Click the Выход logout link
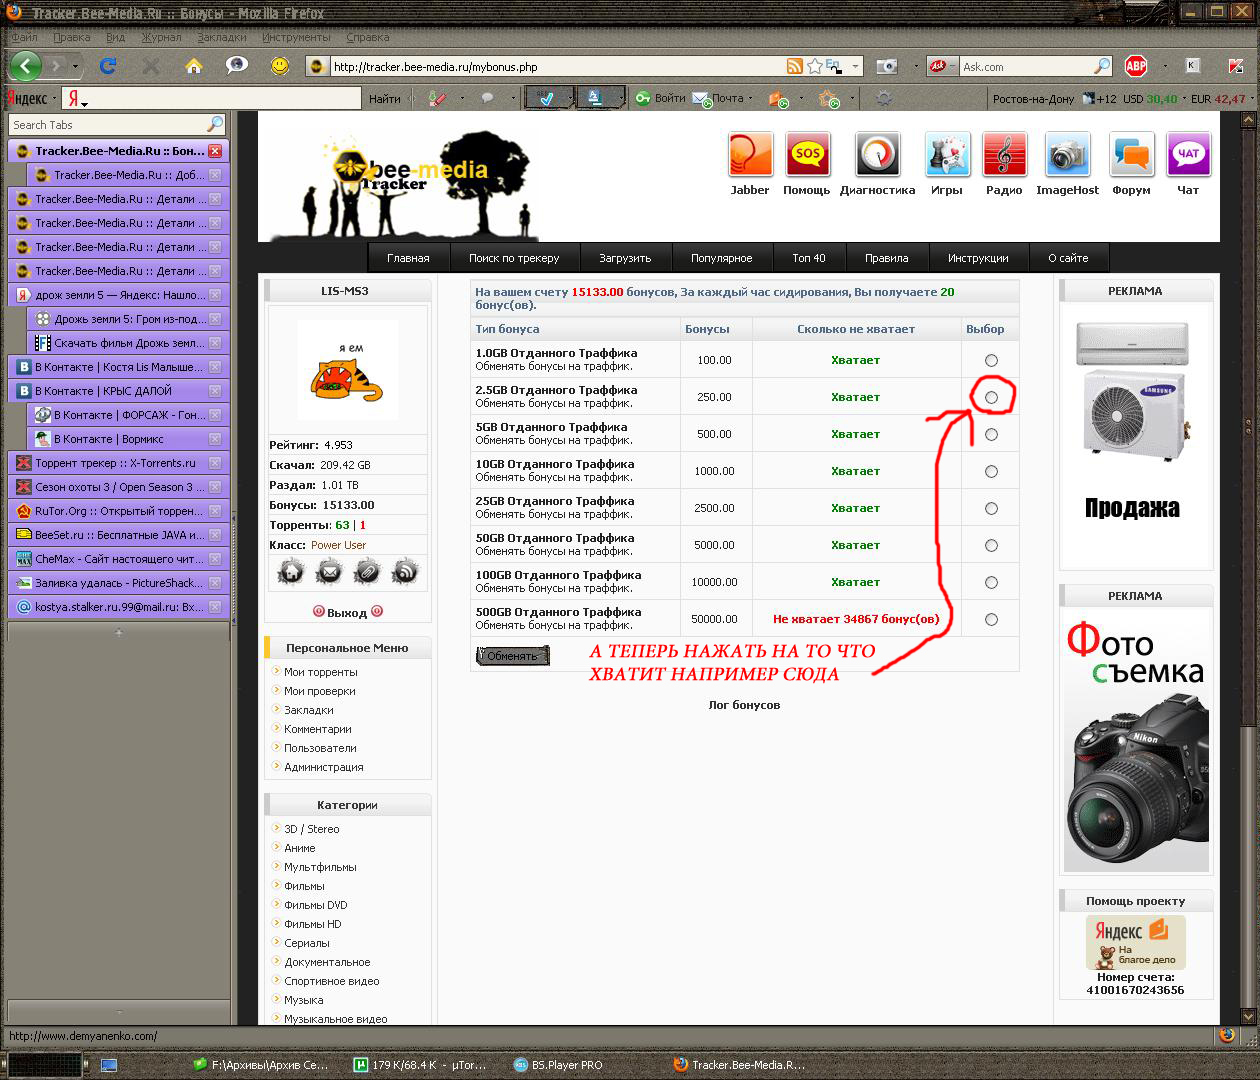This screenshot has height=1080, width=1260. click(347, 612)
